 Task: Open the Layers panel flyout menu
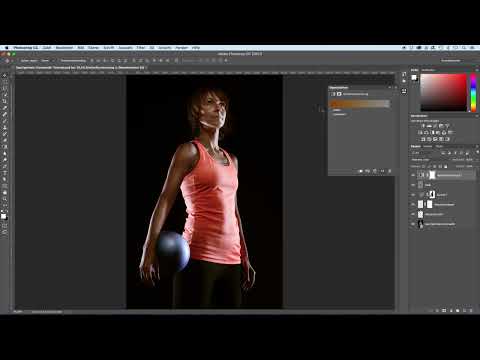click(x=477, y=146)
